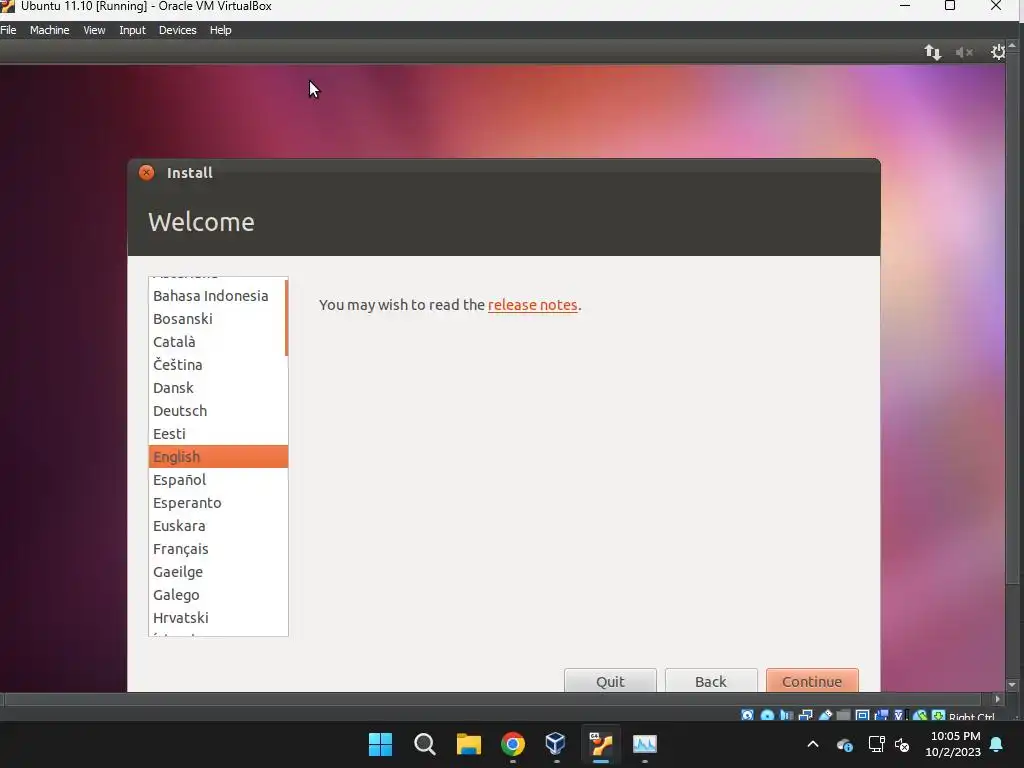Select Hrvatski language
Image resolution: width=1024 pixels, height=768 pixels.
[218, 618]
